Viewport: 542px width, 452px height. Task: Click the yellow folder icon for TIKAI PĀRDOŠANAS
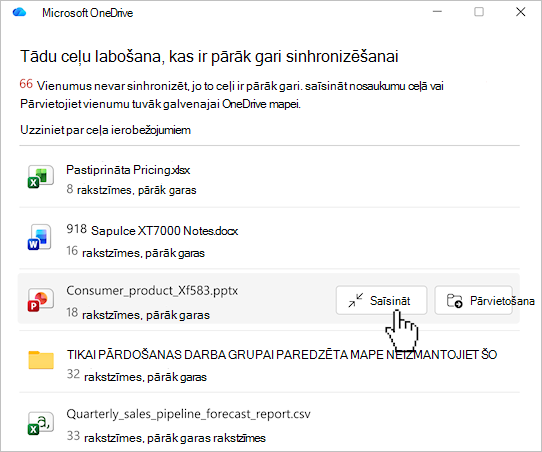41,360
